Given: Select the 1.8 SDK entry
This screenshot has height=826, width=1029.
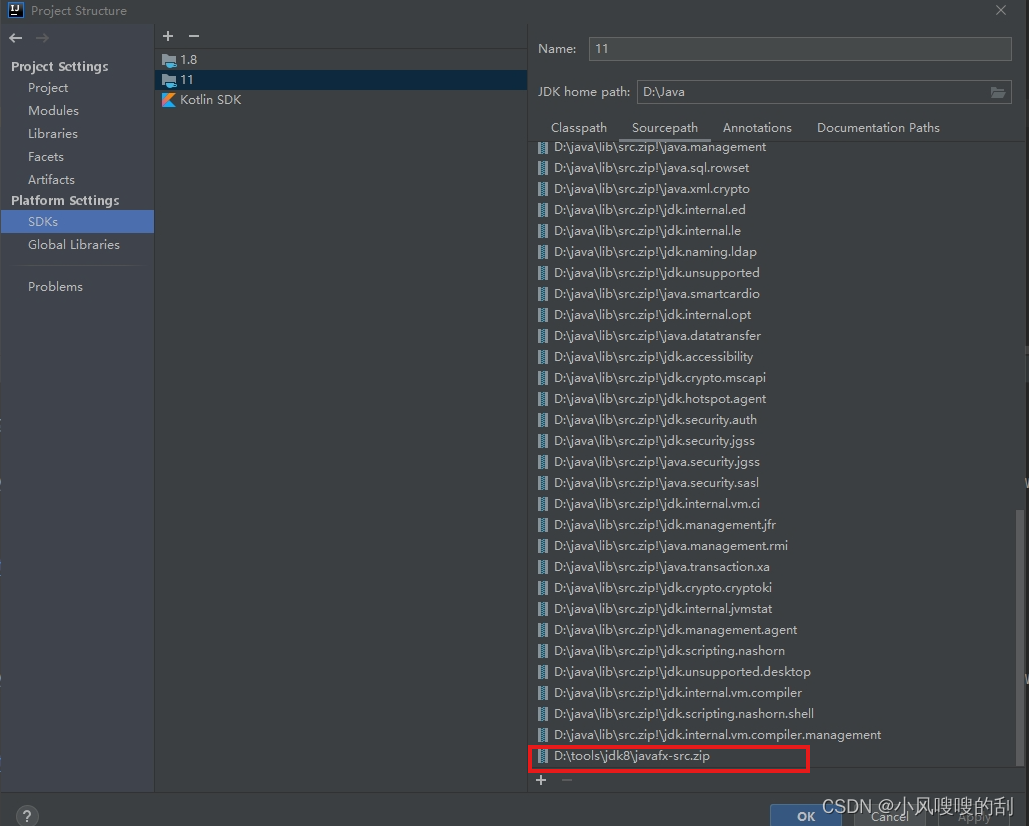Looking at the screenshot, I should pyautogui.click(x=341, y=60).
